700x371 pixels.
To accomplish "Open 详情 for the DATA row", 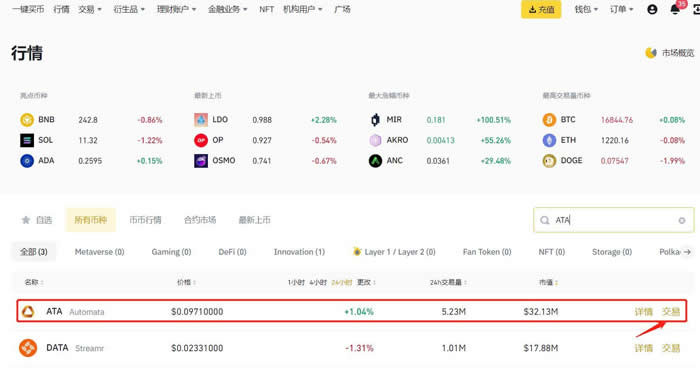I will tap(644, 348).
